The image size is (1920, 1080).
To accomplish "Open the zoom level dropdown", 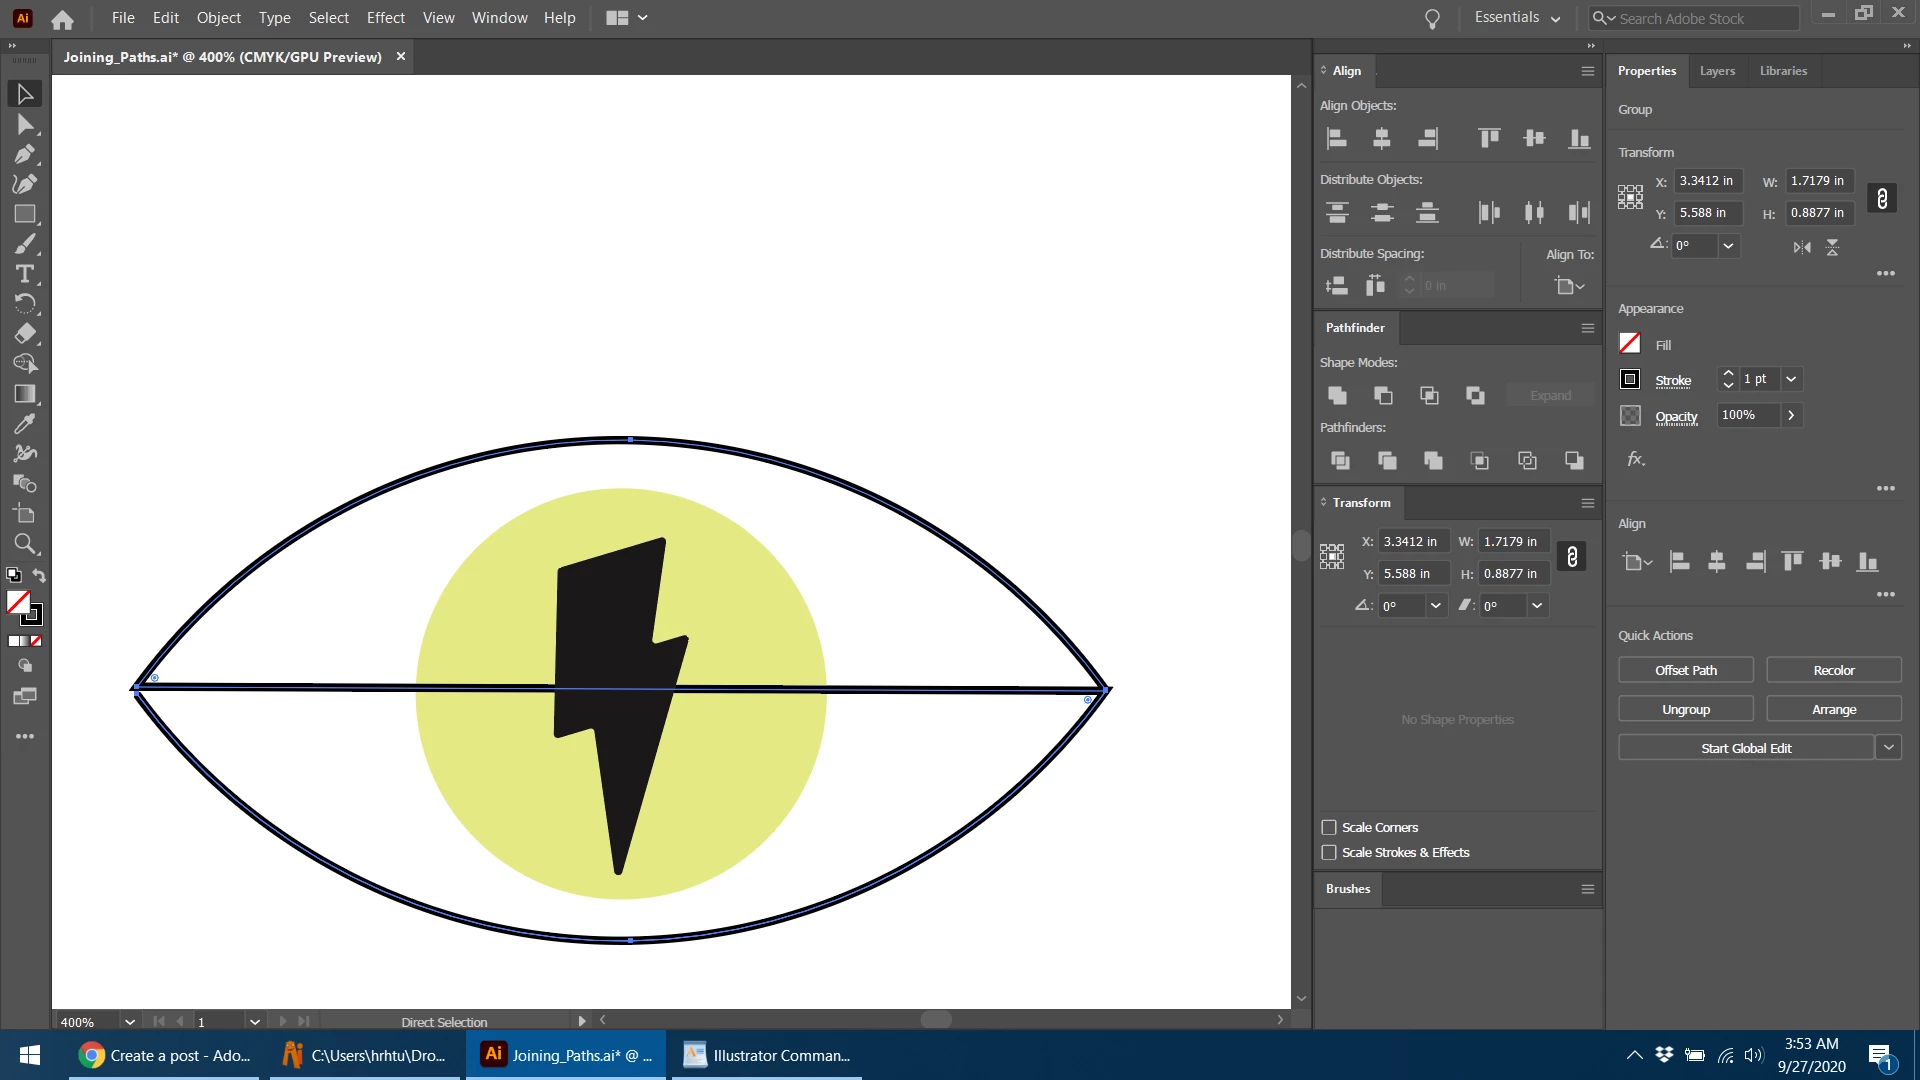I will tap(129, 1022).
